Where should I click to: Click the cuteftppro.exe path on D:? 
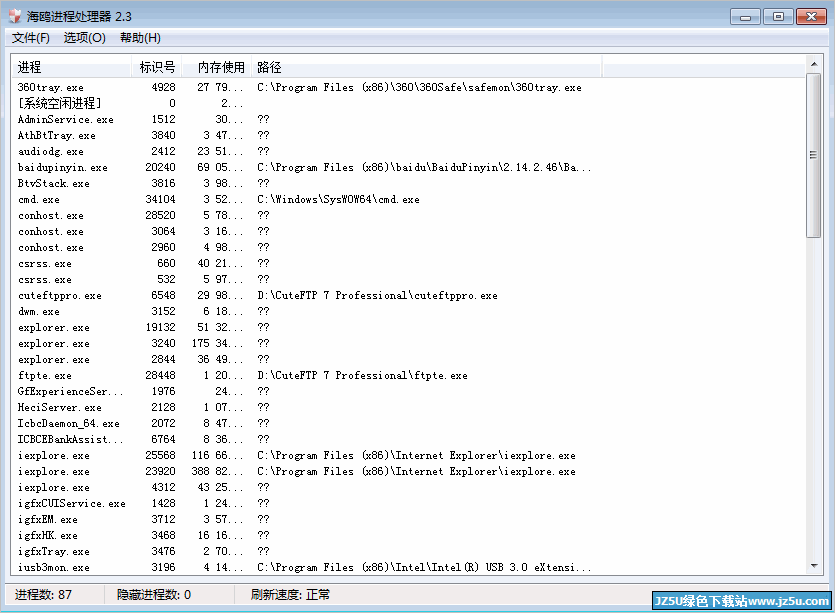[377, 295]
